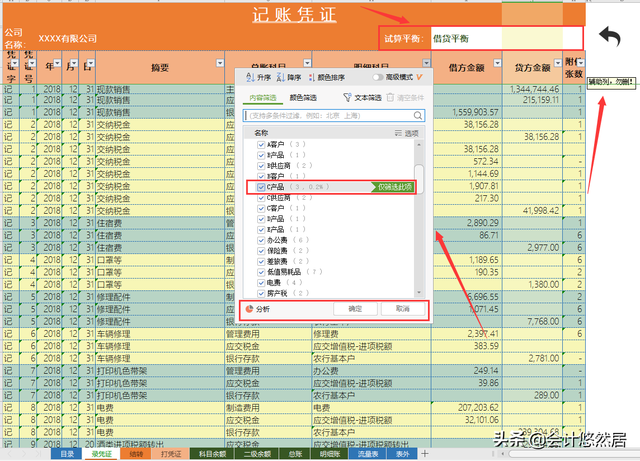
Task: Sort descending with the 降序 icon
Action: point(289,77)
